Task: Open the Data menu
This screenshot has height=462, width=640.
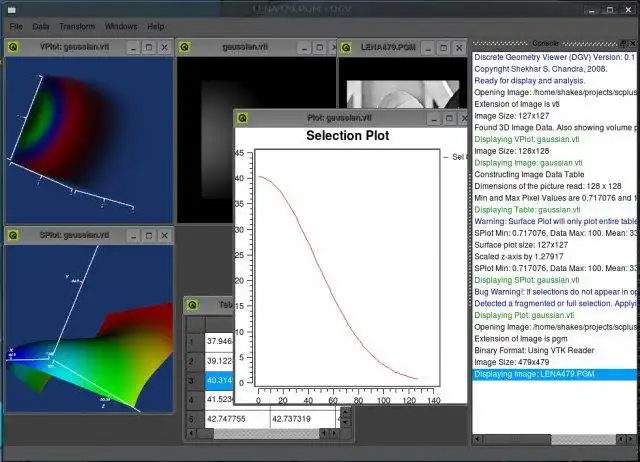Action: [41, 25]
